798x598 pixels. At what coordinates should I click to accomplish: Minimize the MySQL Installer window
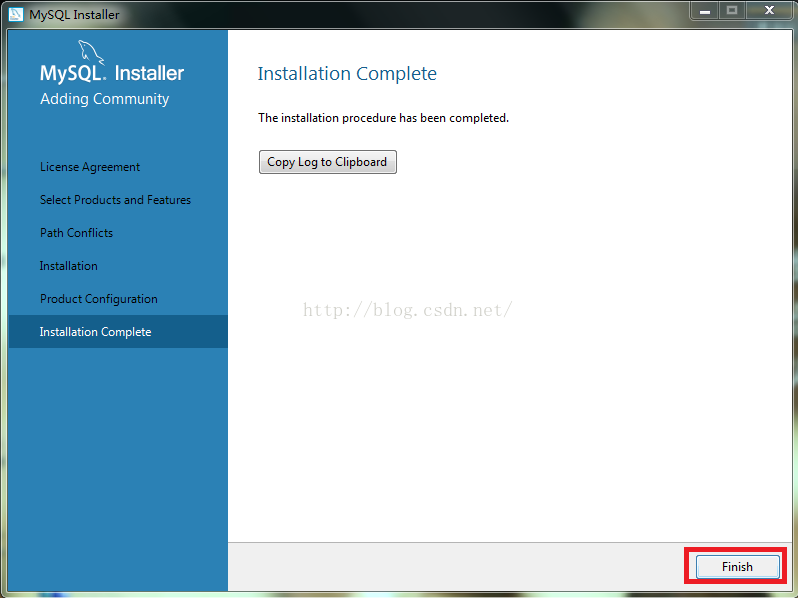tap(705, 10)
